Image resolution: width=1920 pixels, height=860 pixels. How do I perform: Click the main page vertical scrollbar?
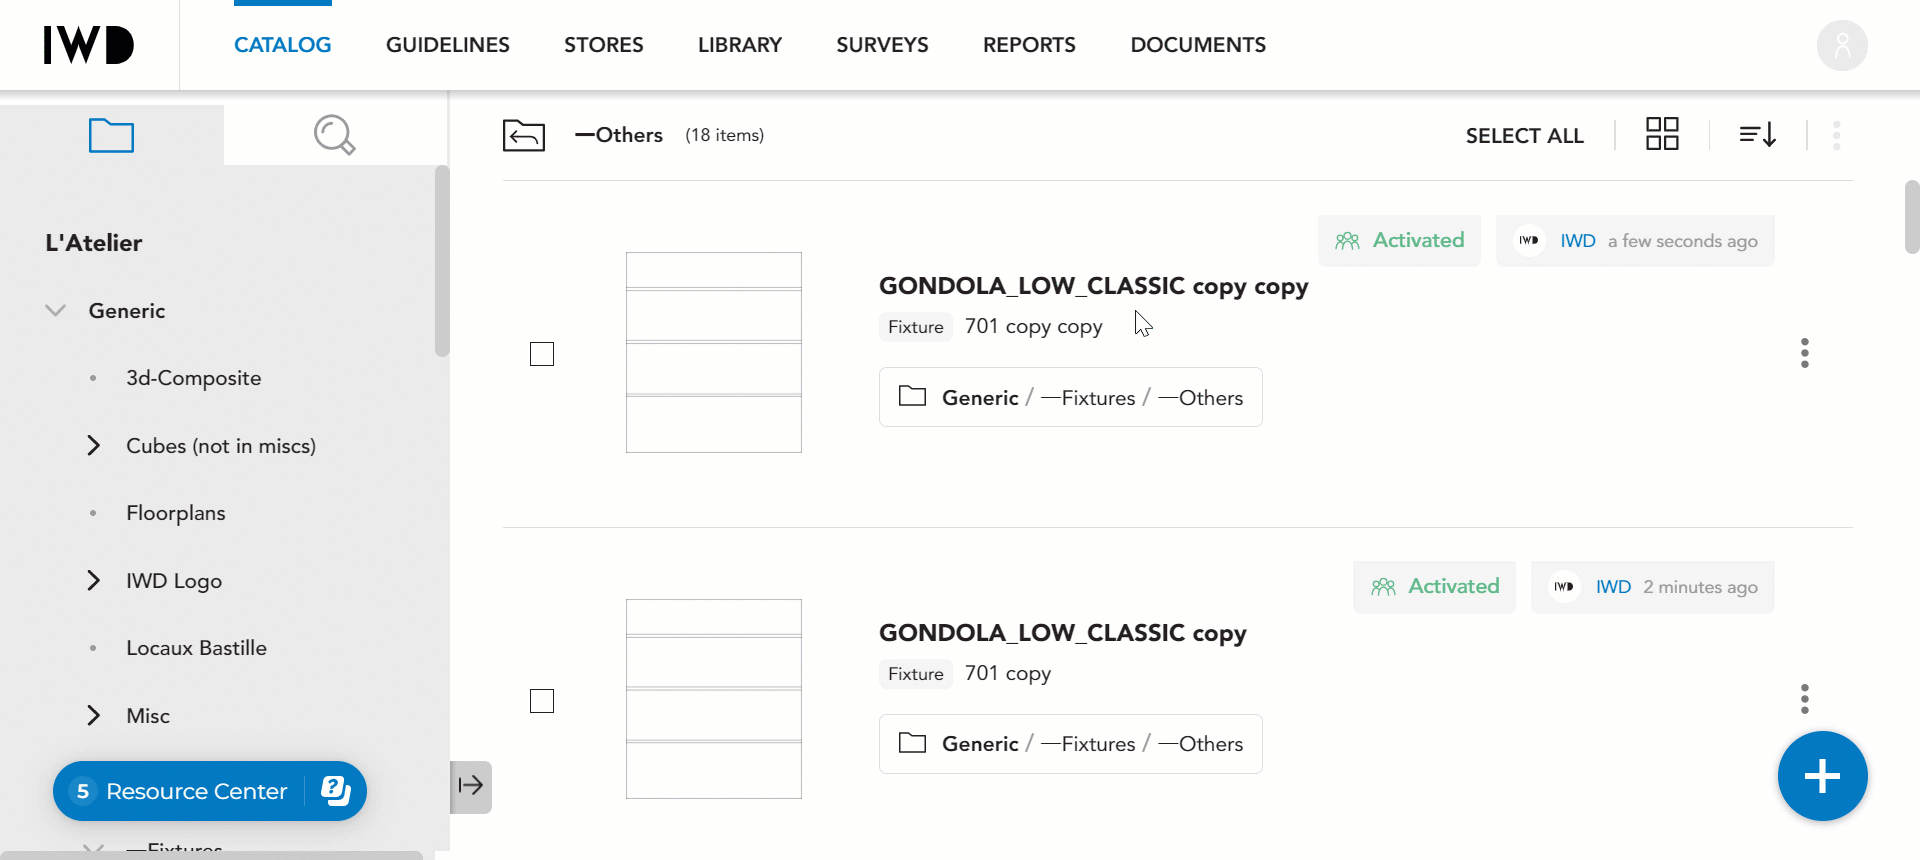tap(1912, 217)
